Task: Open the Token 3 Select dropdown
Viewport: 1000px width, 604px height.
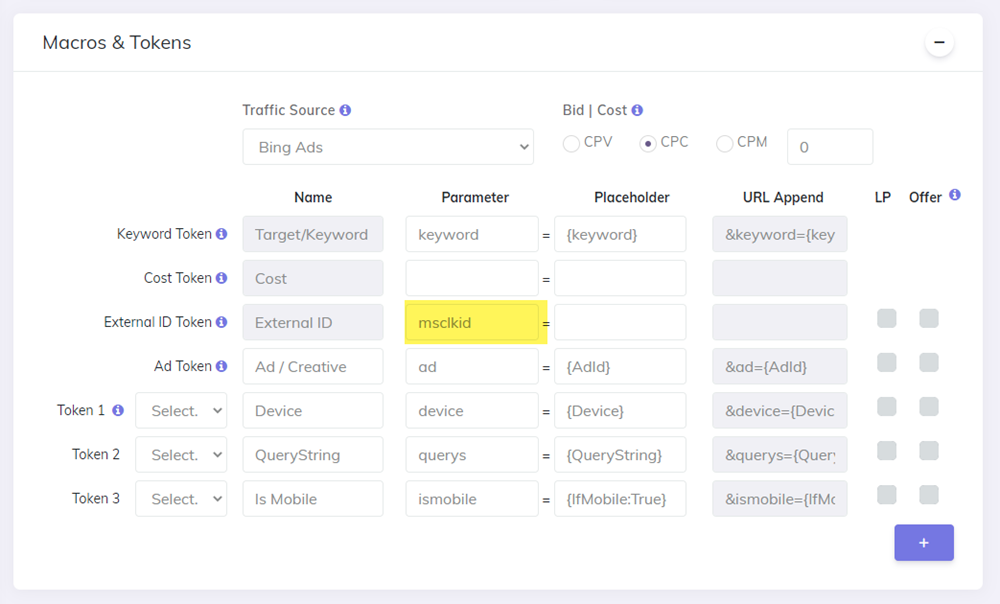Action: [181, 498]
